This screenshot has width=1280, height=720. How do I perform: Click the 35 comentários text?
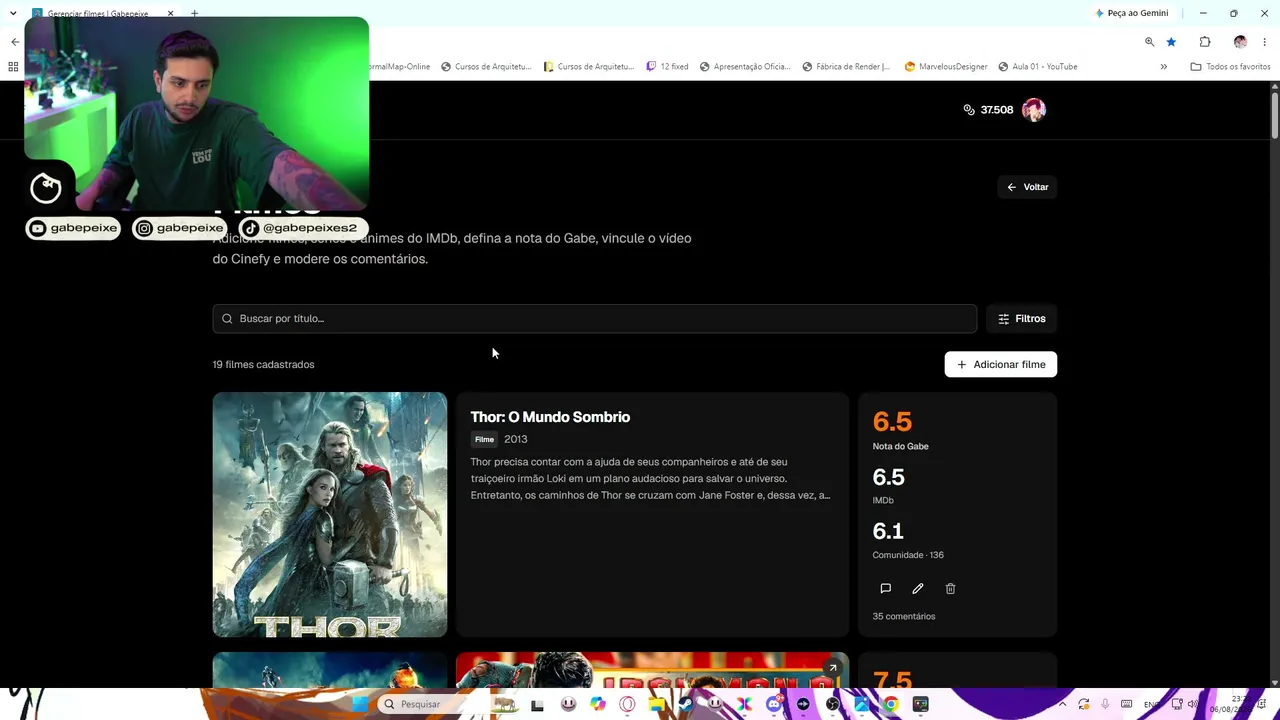904,616
